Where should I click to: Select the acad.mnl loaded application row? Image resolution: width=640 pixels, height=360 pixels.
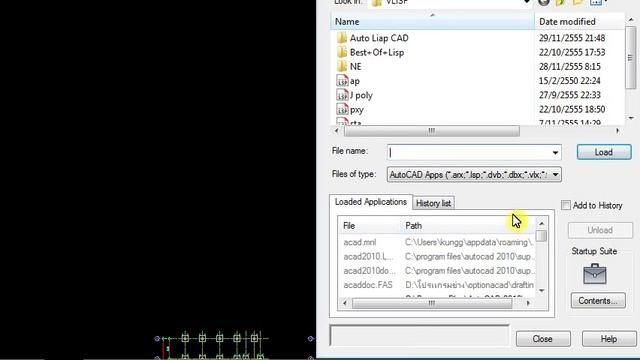click(x=437, y=242)
